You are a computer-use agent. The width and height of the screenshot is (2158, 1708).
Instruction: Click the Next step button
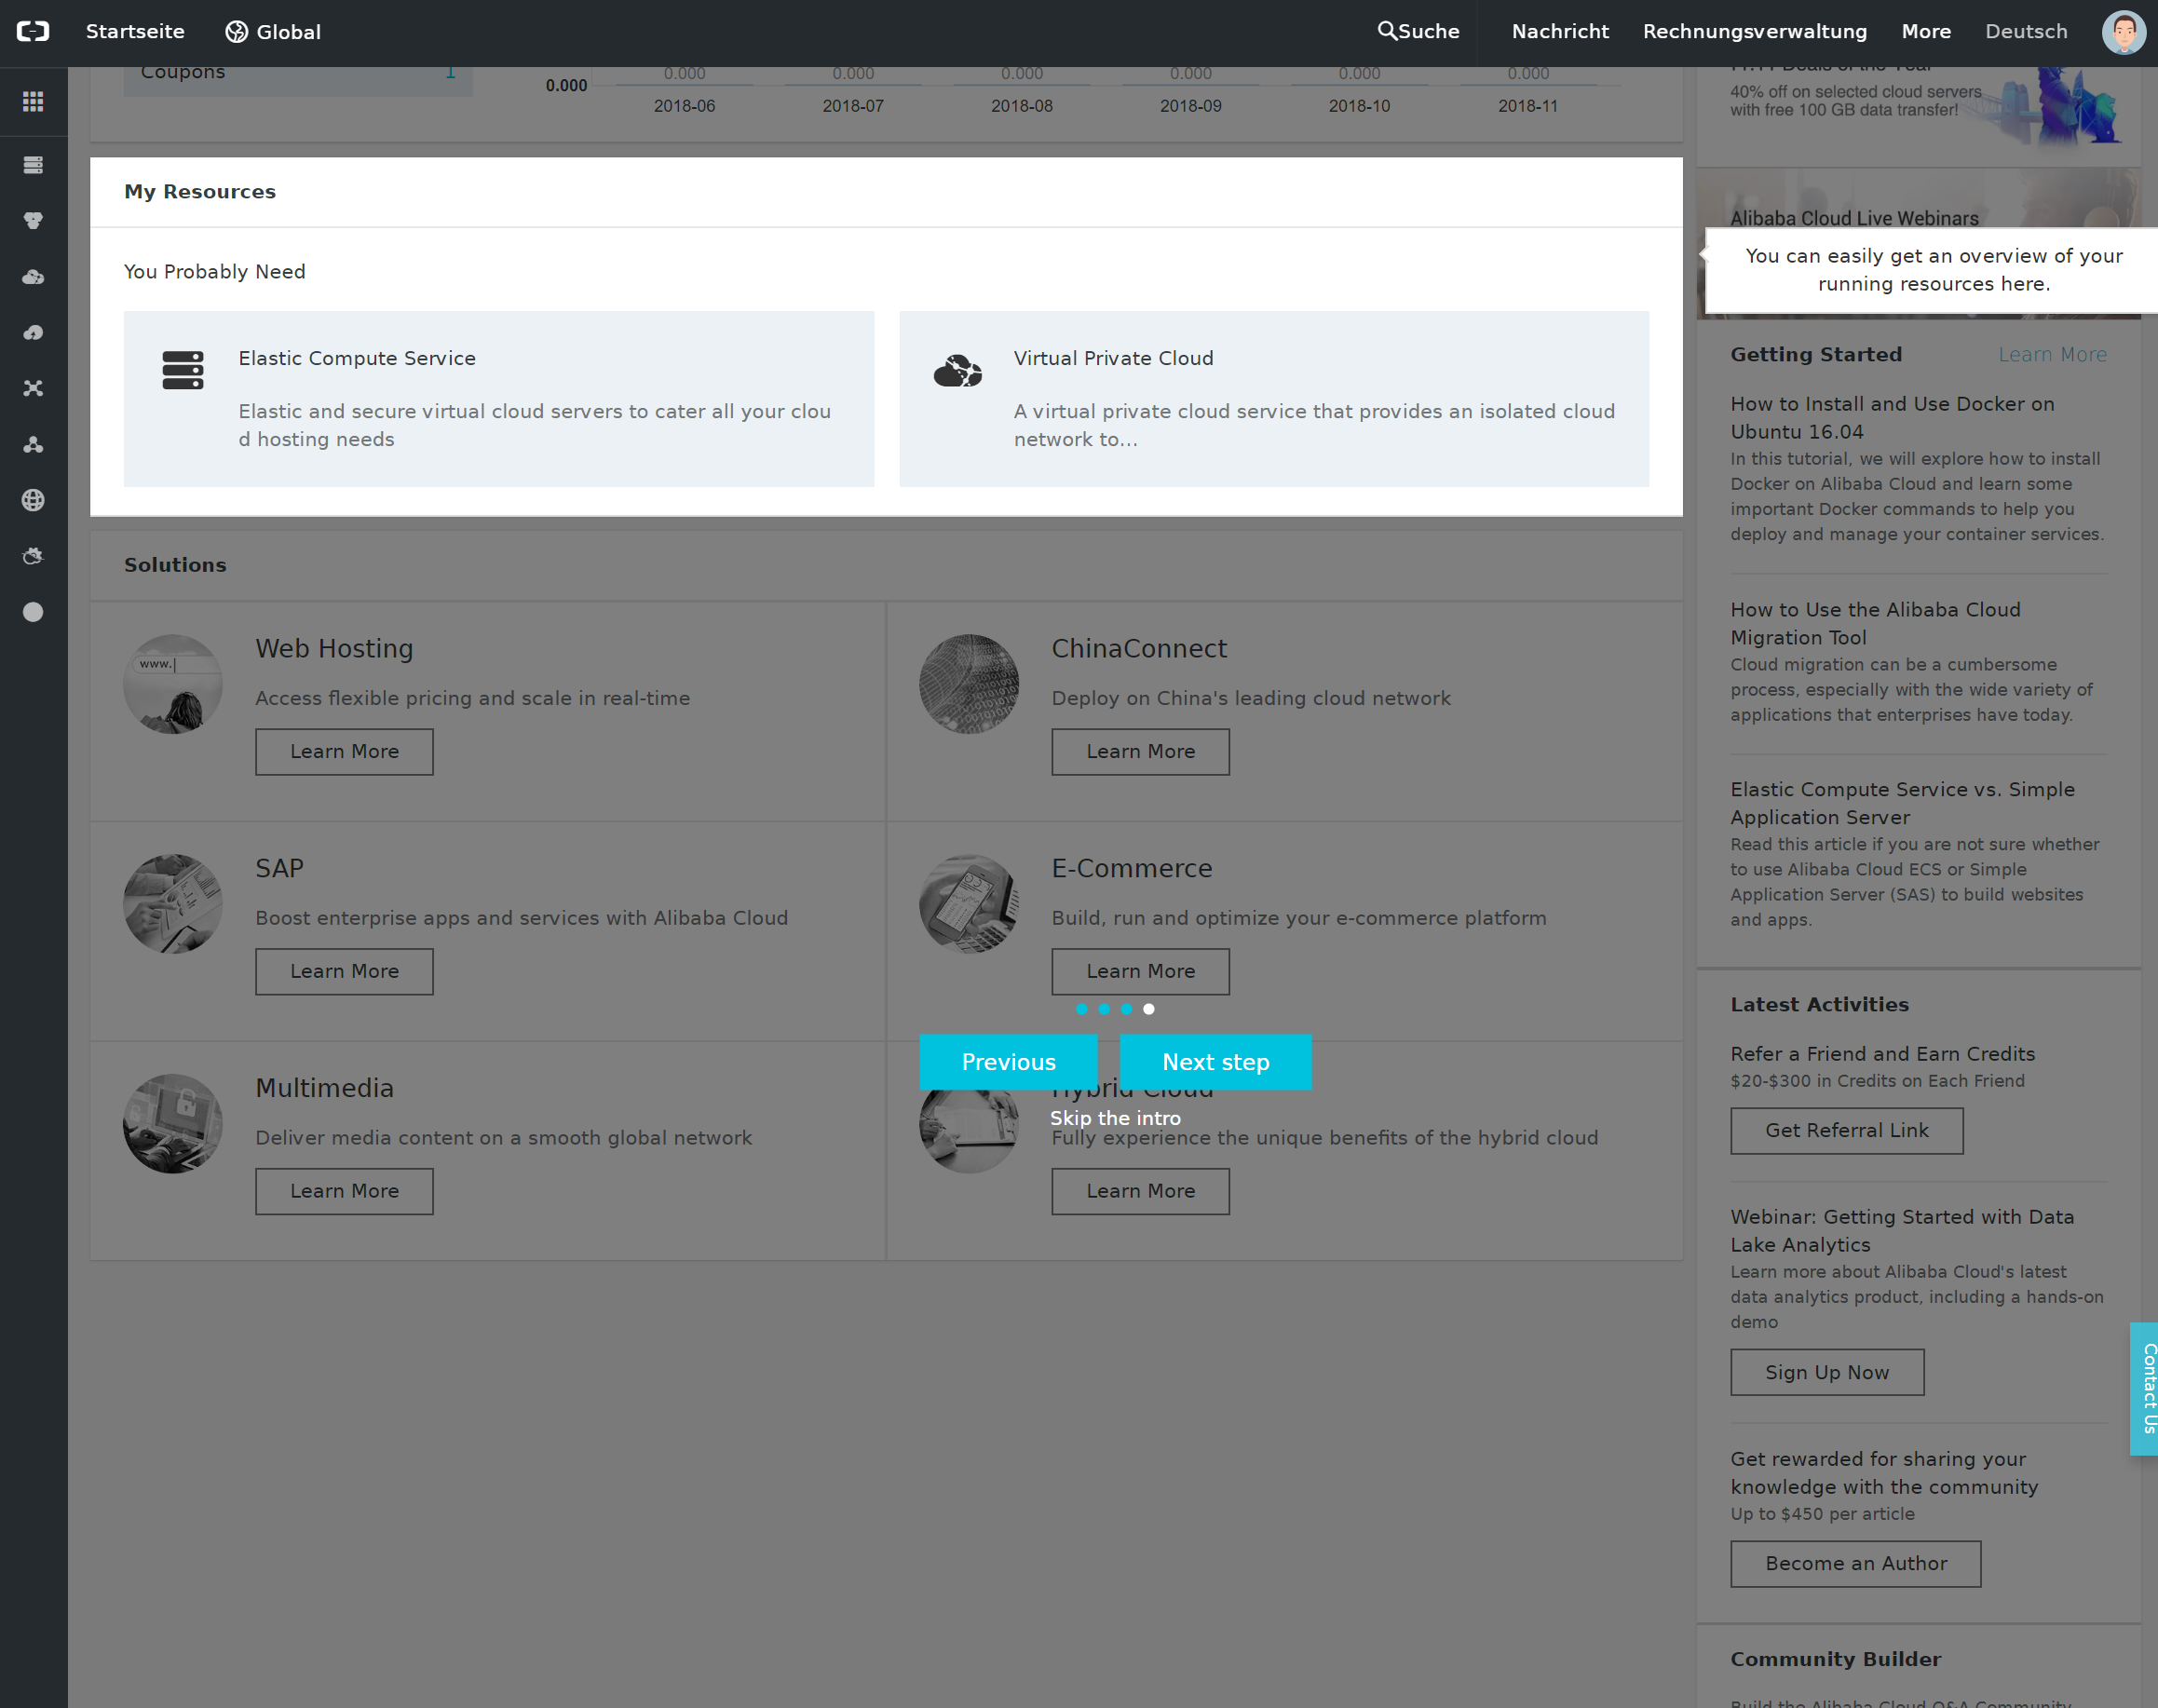click(1215, 1062)
